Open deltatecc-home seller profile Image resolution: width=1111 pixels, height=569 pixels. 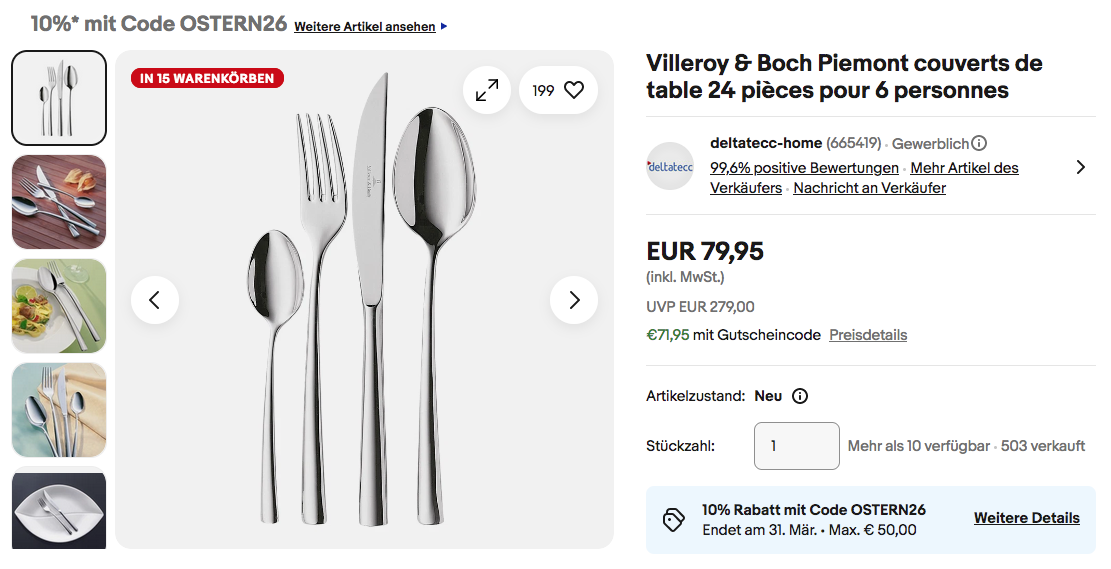[x=765, y=143]
